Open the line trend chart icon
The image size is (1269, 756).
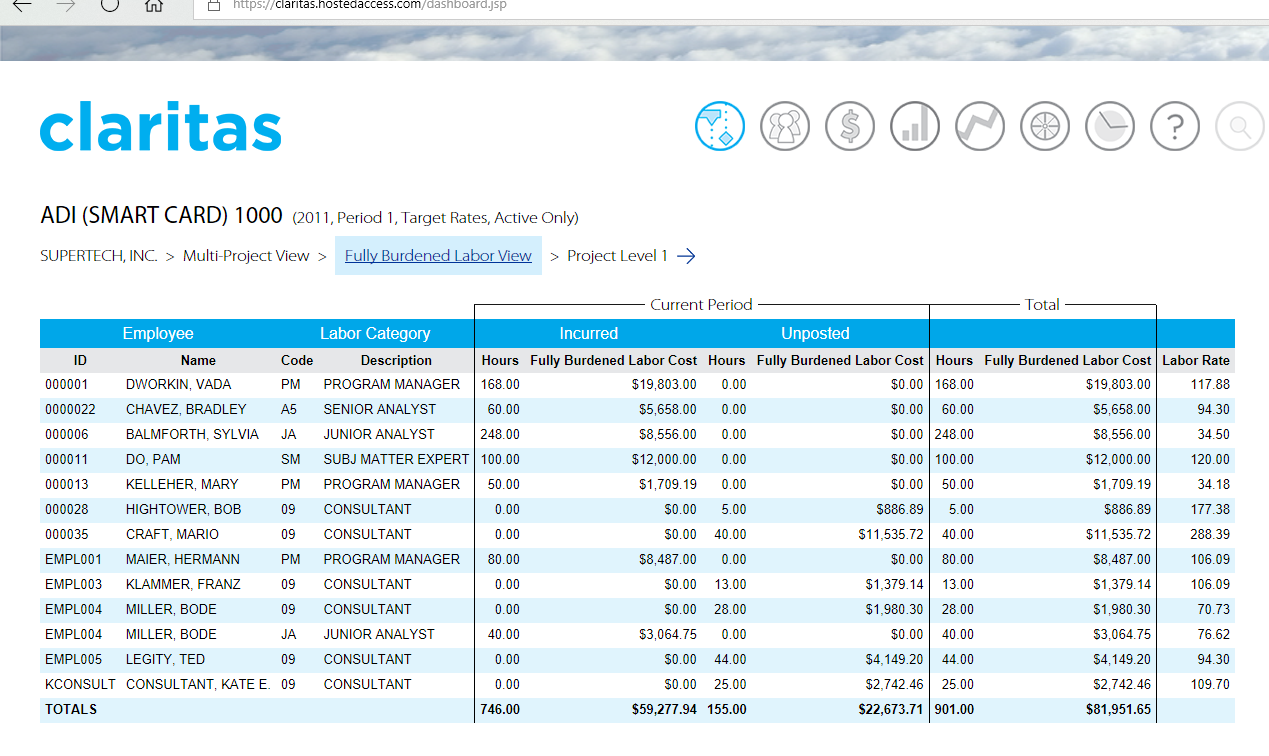980,127
